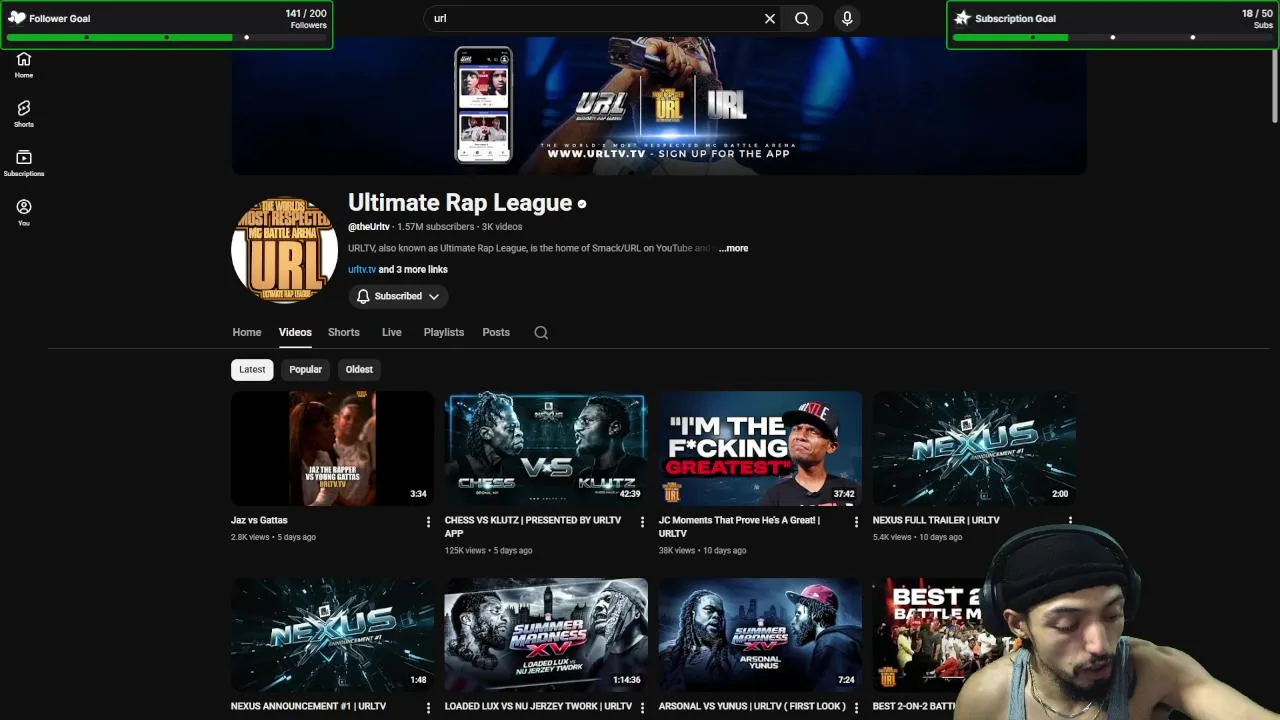Open more options for Jaz vs Gattas
The width and height of the screenshot is (1280, 720).
[x=428, y=522]
